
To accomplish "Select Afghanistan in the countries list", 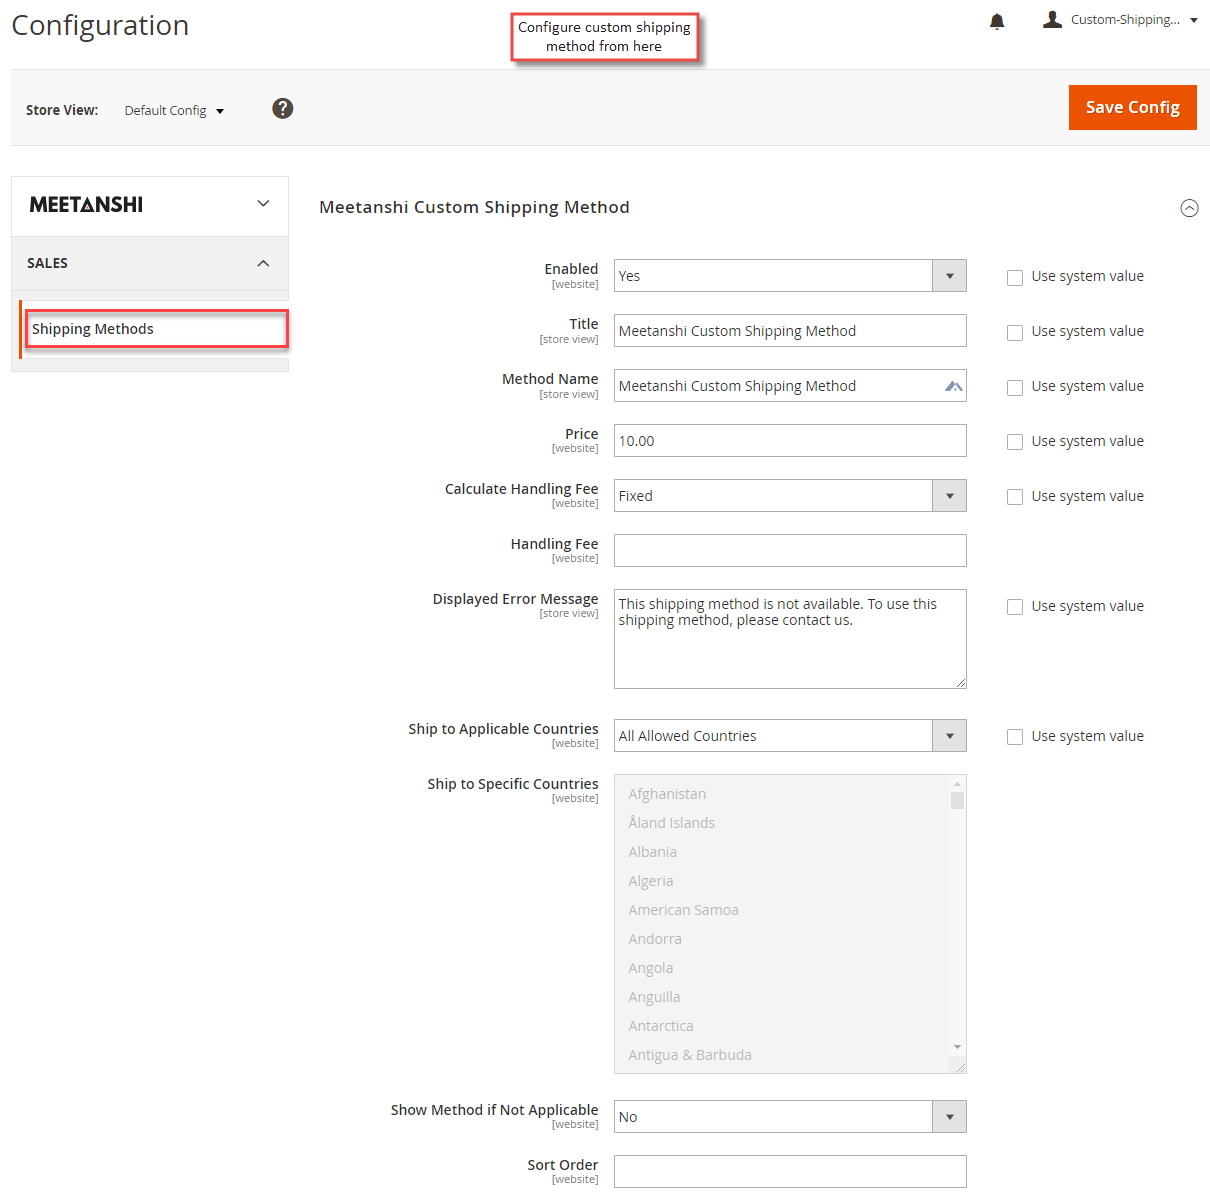I will (667, 794).
